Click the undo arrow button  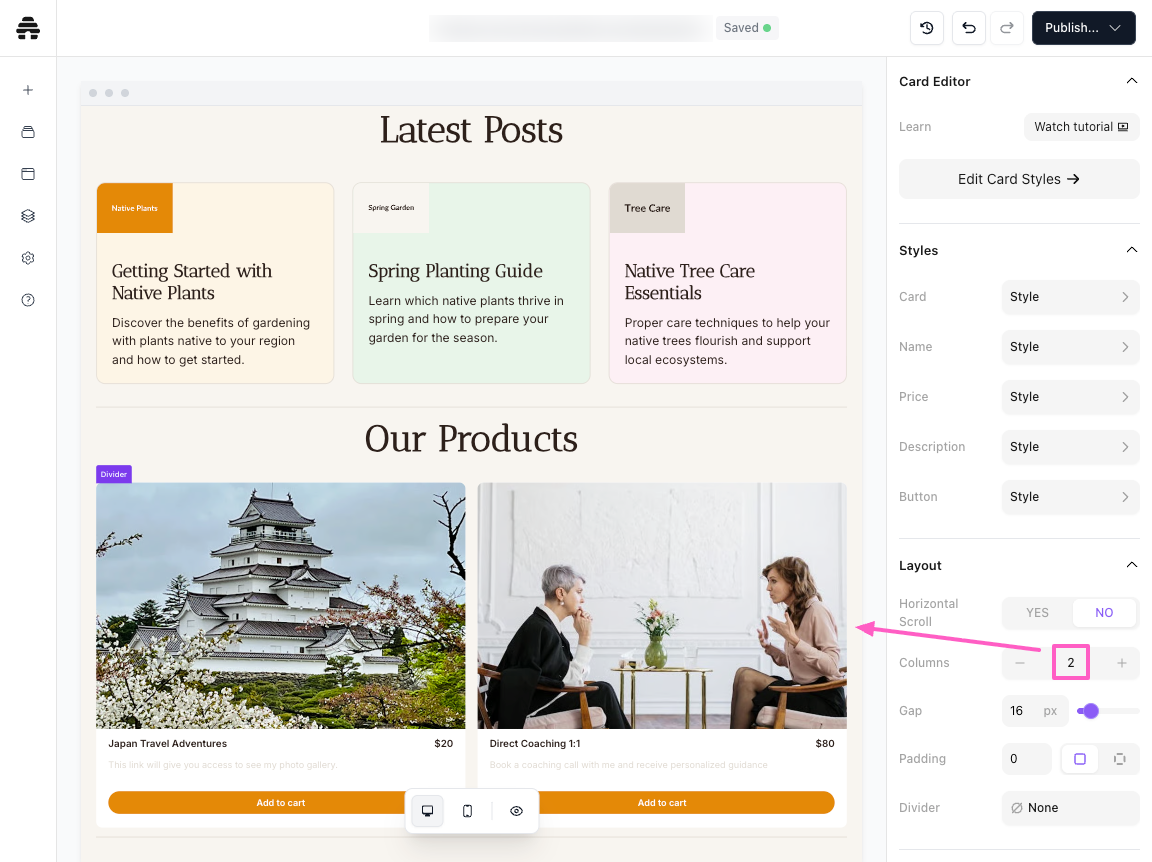pos(969,28)
